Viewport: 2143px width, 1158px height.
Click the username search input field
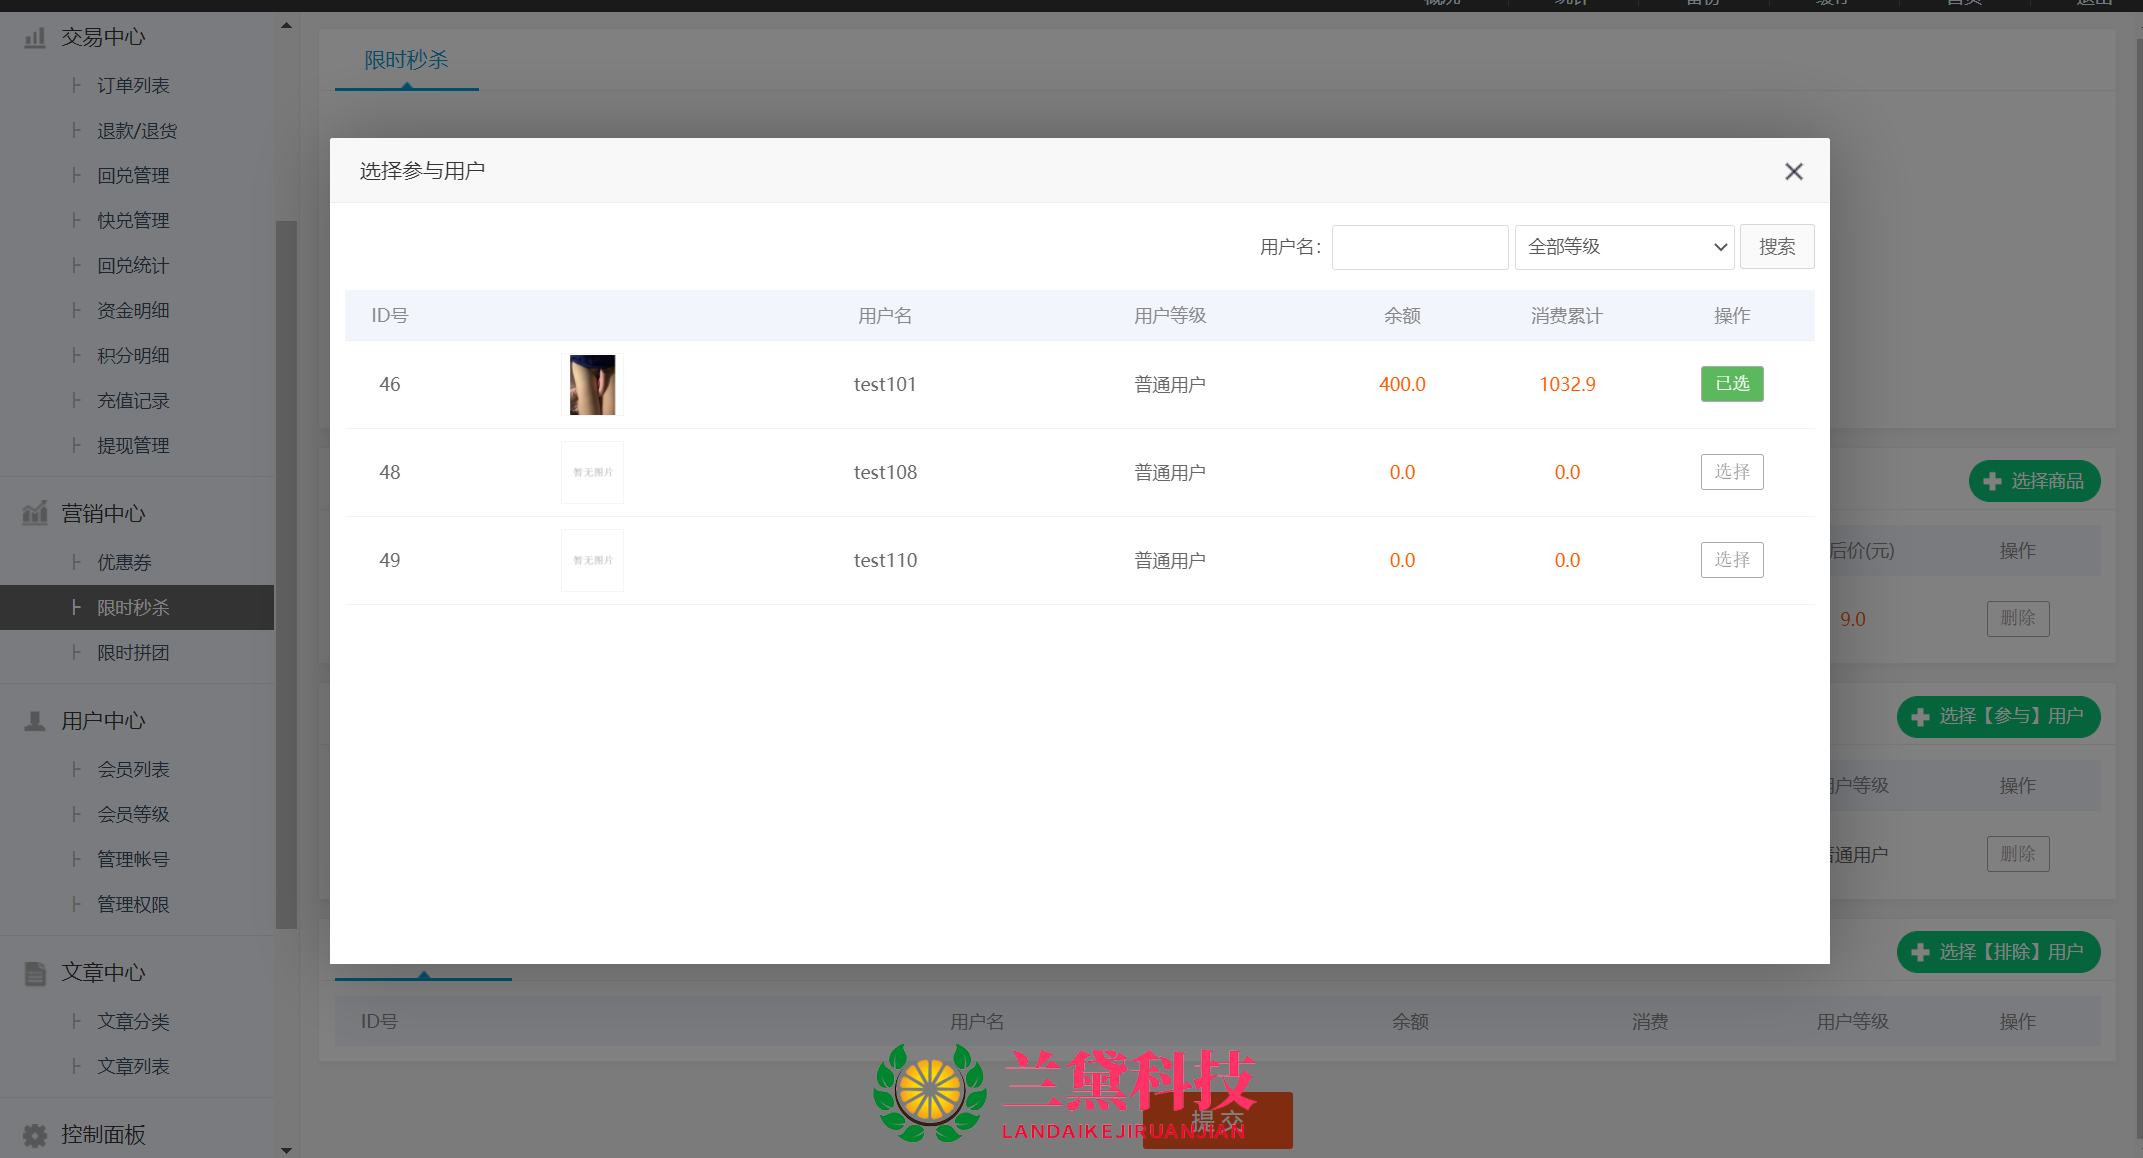1419,247
